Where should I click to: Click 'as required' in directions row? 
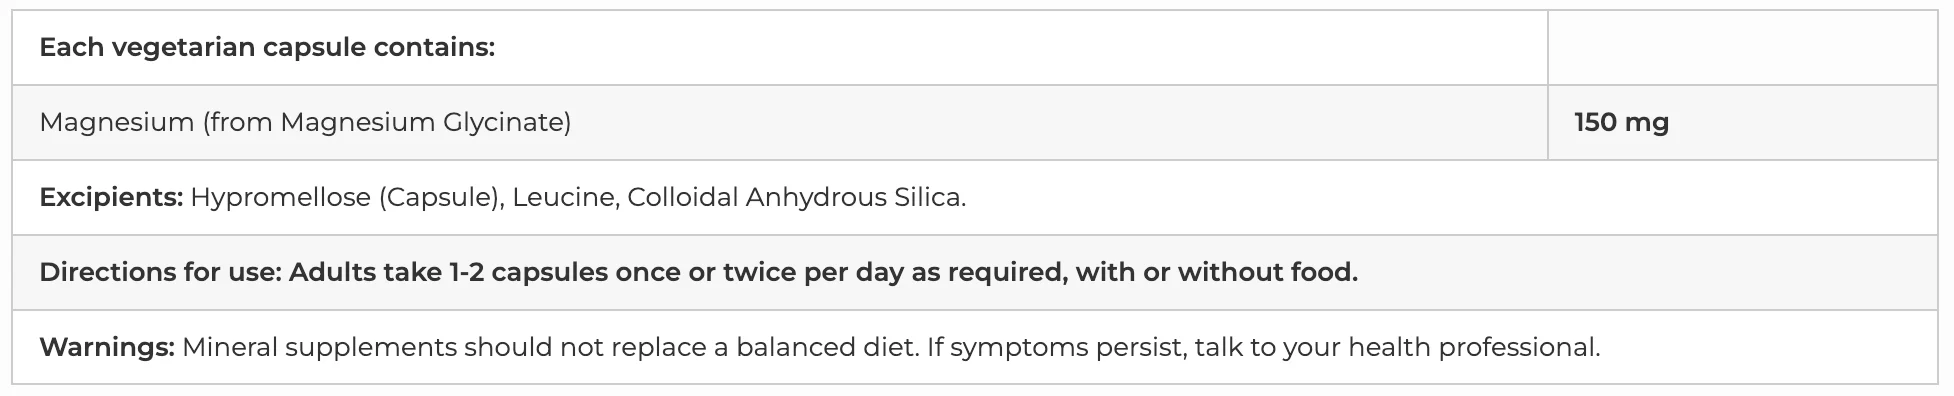[x=989, y=272]
